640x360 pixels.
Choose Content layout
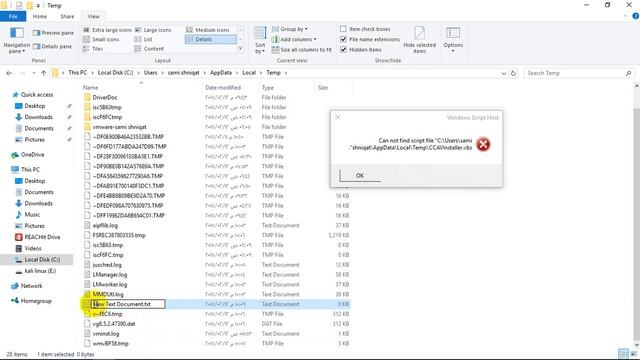click(149, 49)
